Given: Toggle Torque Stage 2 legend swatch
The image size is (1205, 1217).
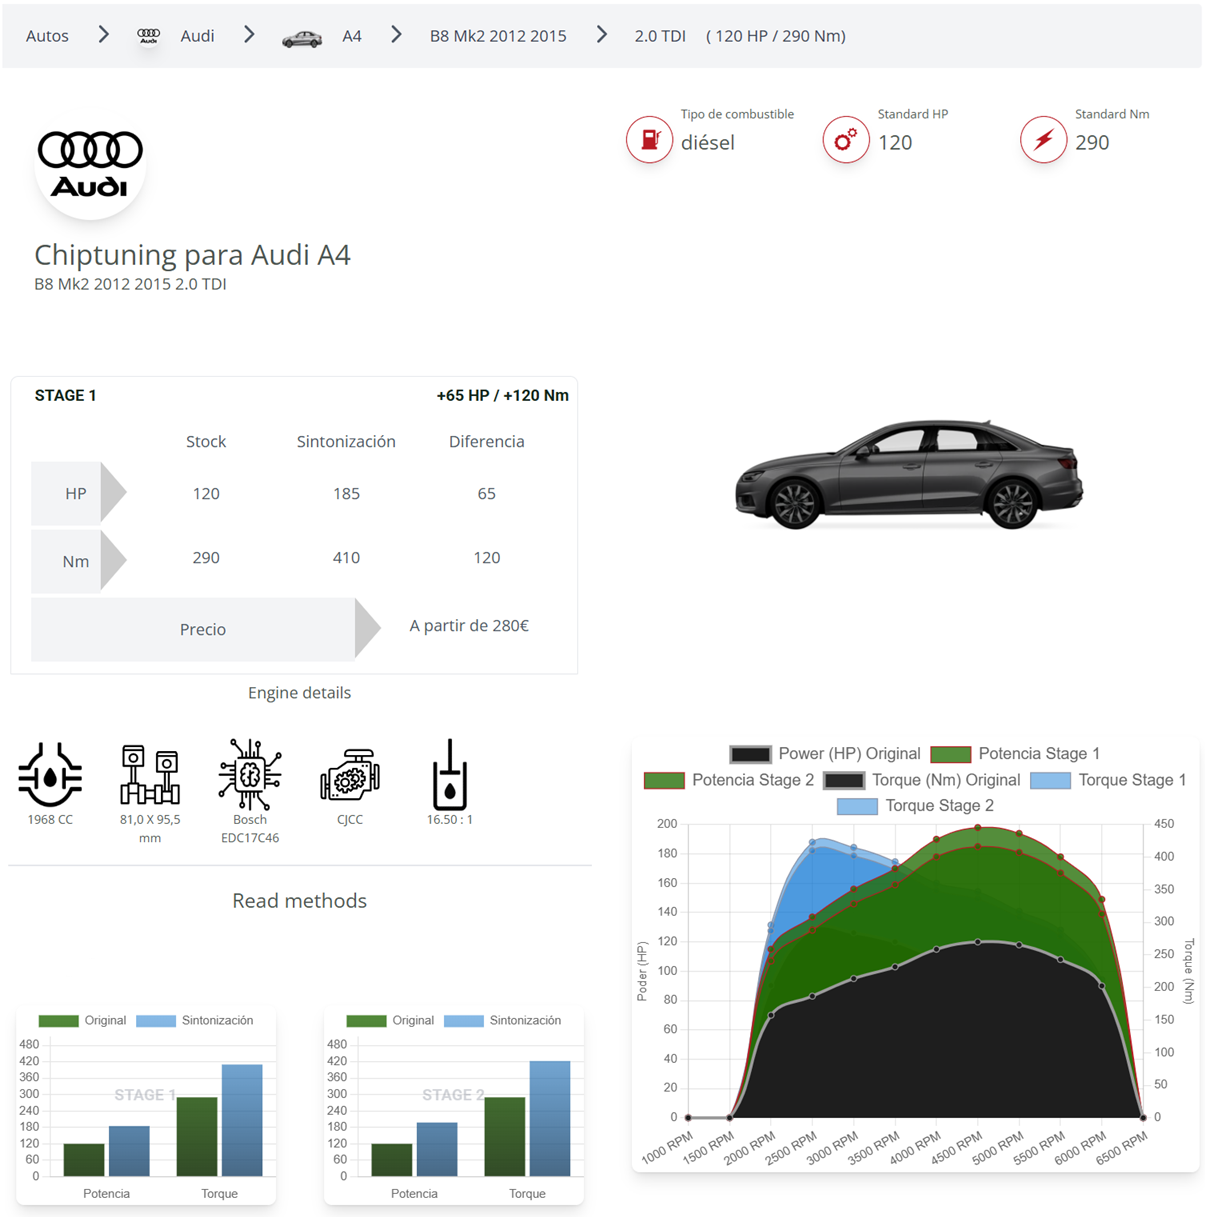Looking at the screenshot, I should 857,806.
